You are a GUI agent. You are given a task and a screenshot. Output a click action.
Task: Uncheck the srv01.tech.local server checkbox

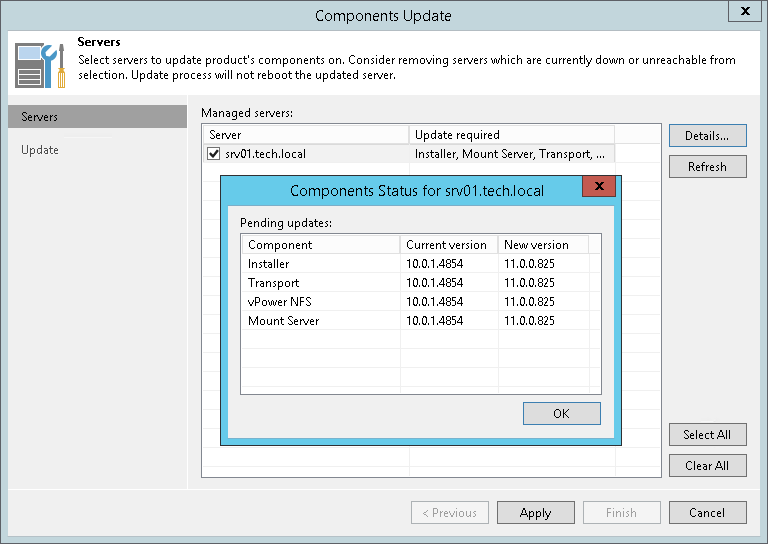click(x=213, y=154)
